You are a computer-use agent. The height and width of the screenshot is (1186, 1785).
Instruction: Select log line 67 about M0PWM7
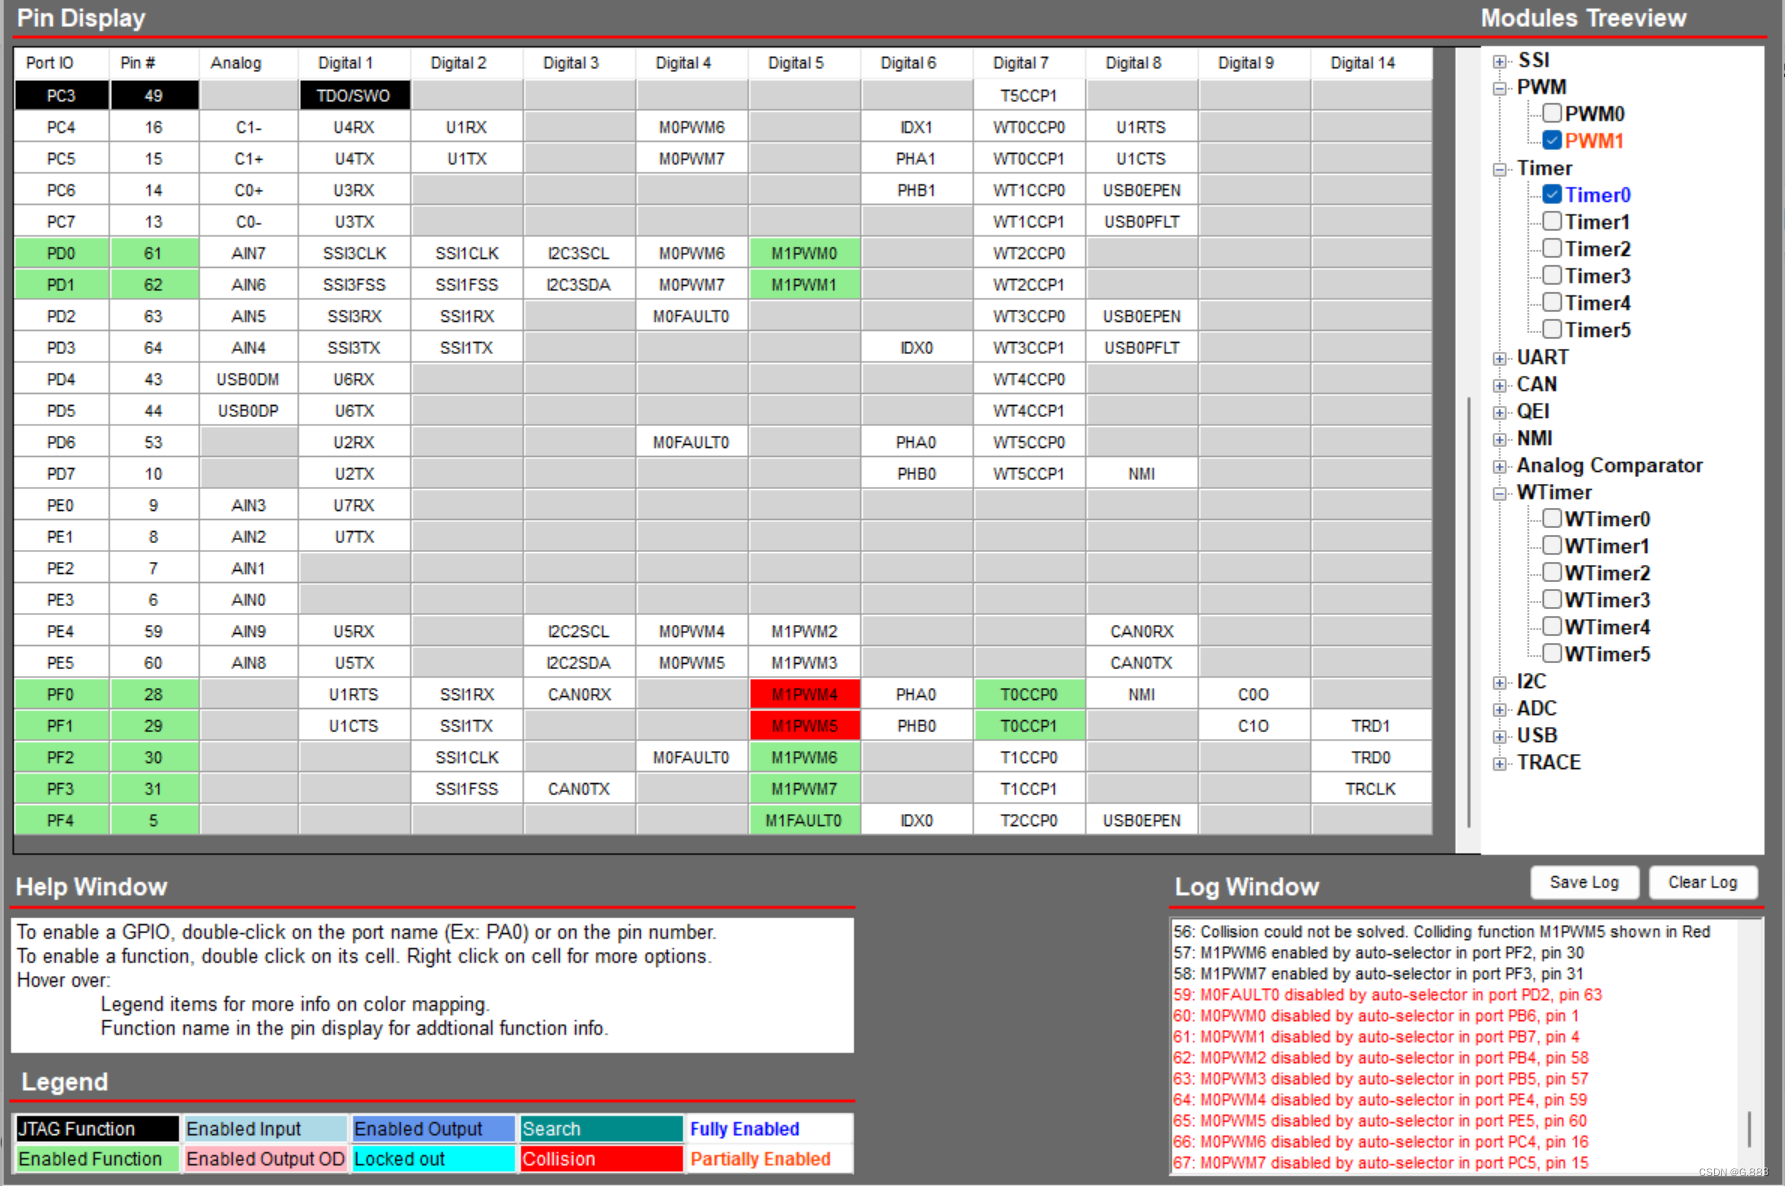(1381, 1162)
